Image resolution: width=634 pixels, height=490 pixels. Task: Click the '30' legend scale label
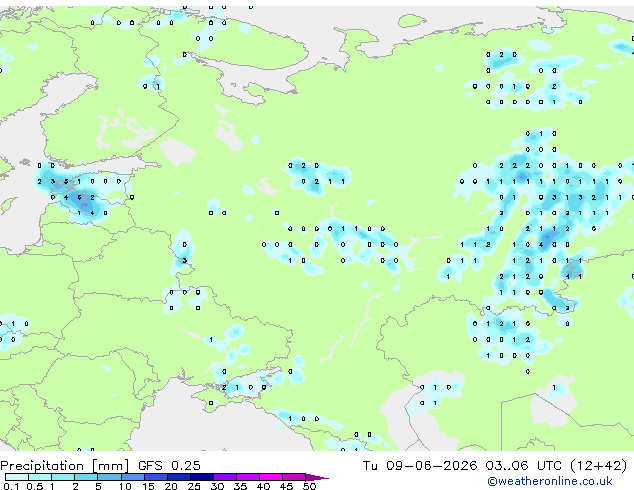tap(218, 486)
